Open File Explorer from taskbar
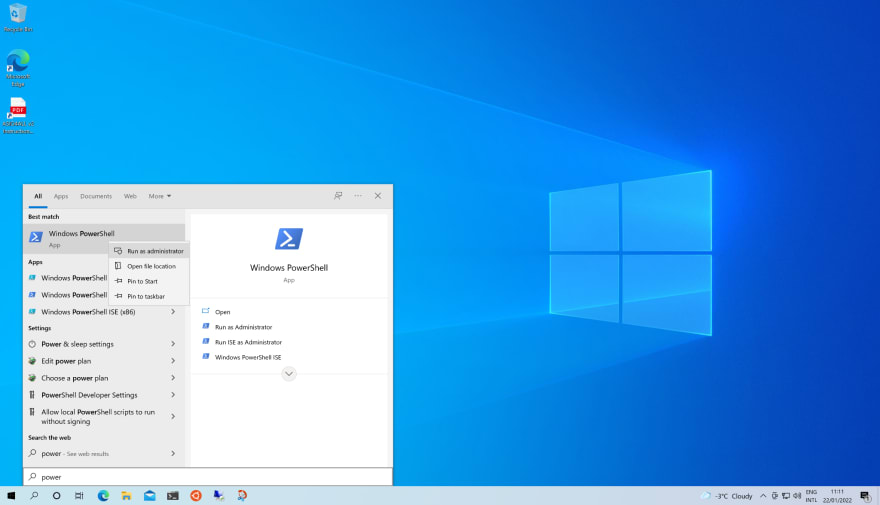Screen dimensions: 880x505 pos(126,495)
